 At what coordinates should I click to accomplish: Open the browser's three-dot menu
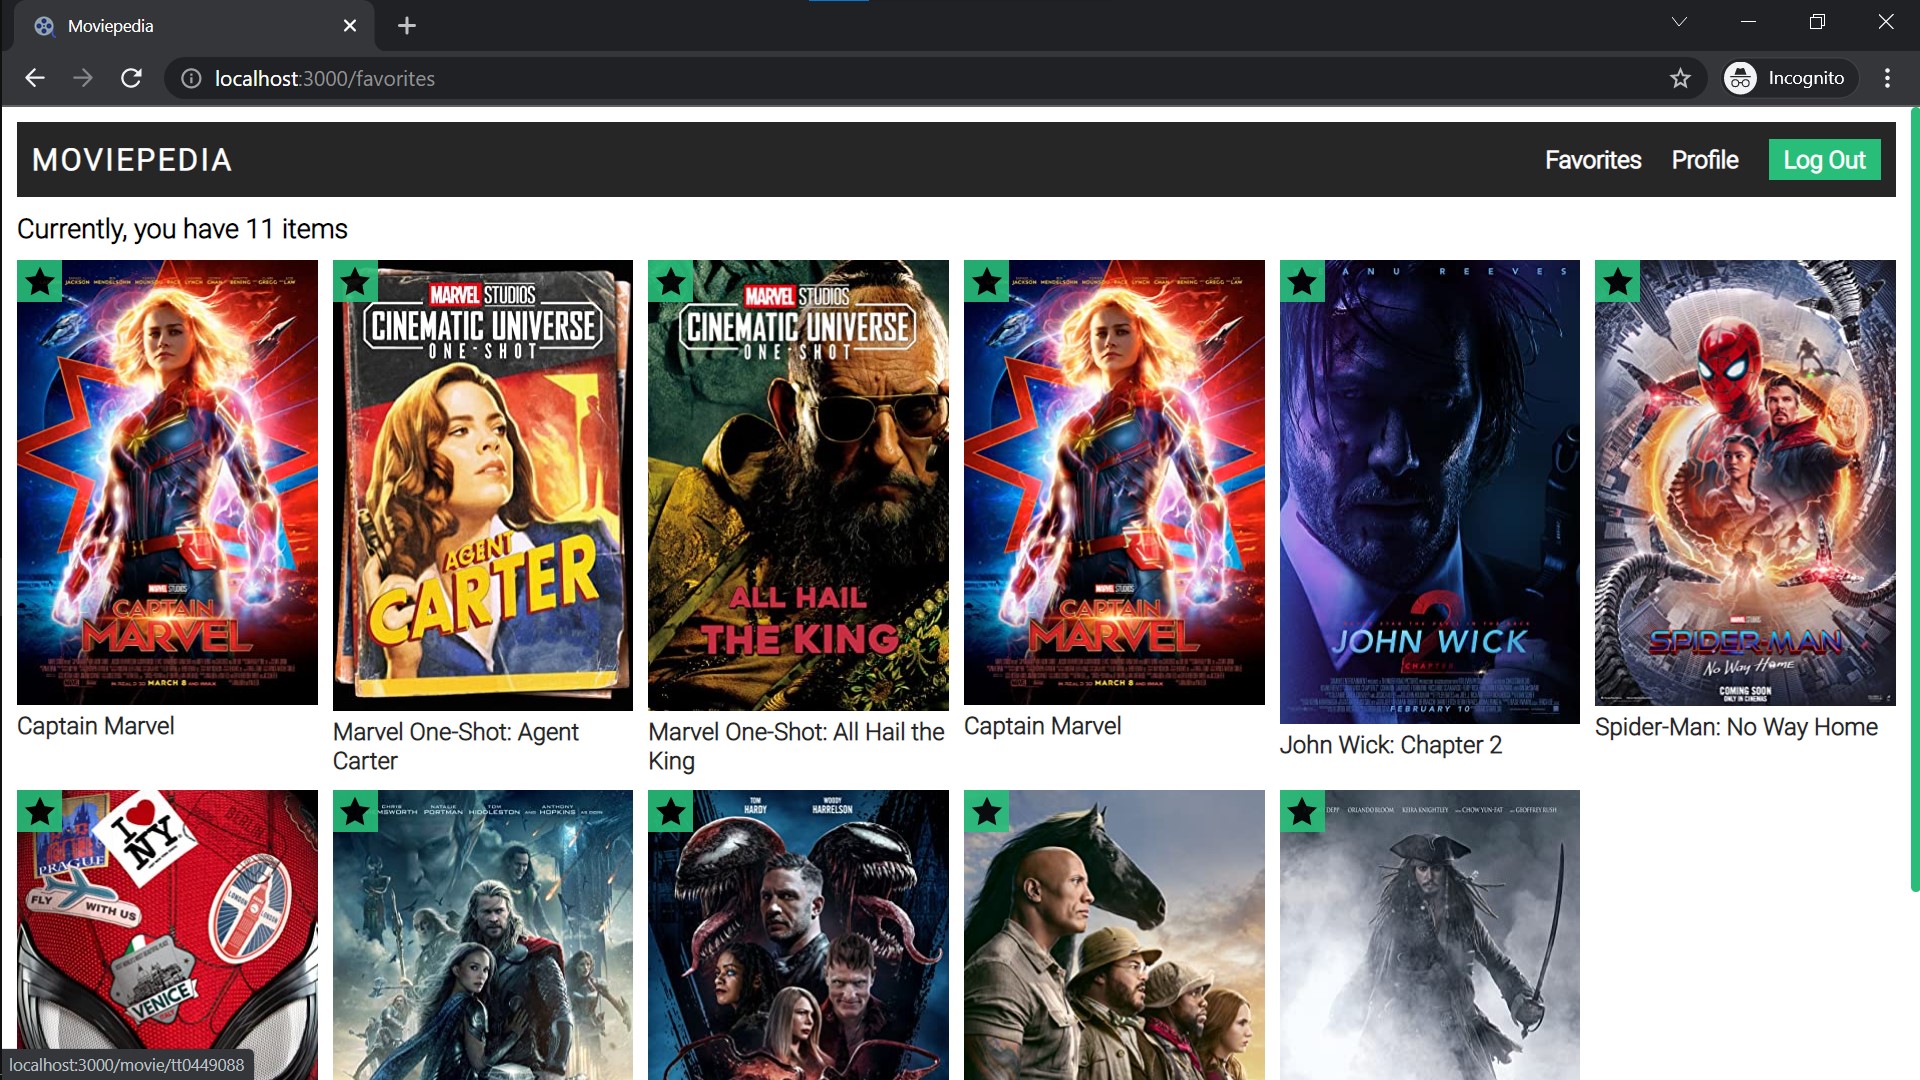tap(1887, 78)
